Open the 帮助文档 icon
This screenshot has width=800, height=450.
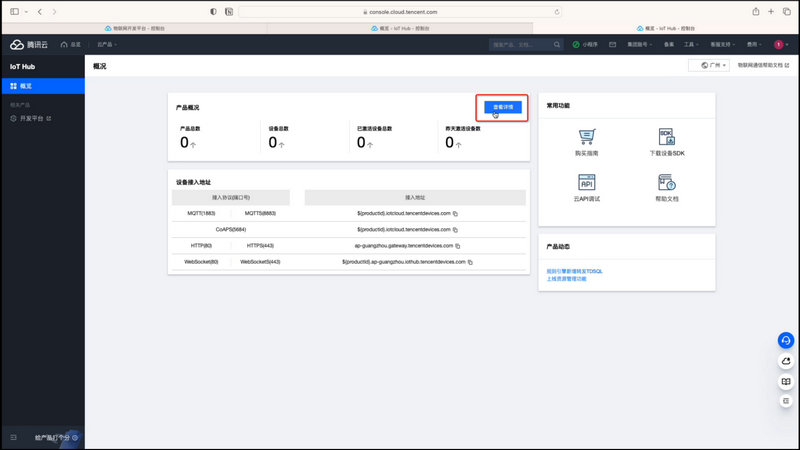point(666,182)
